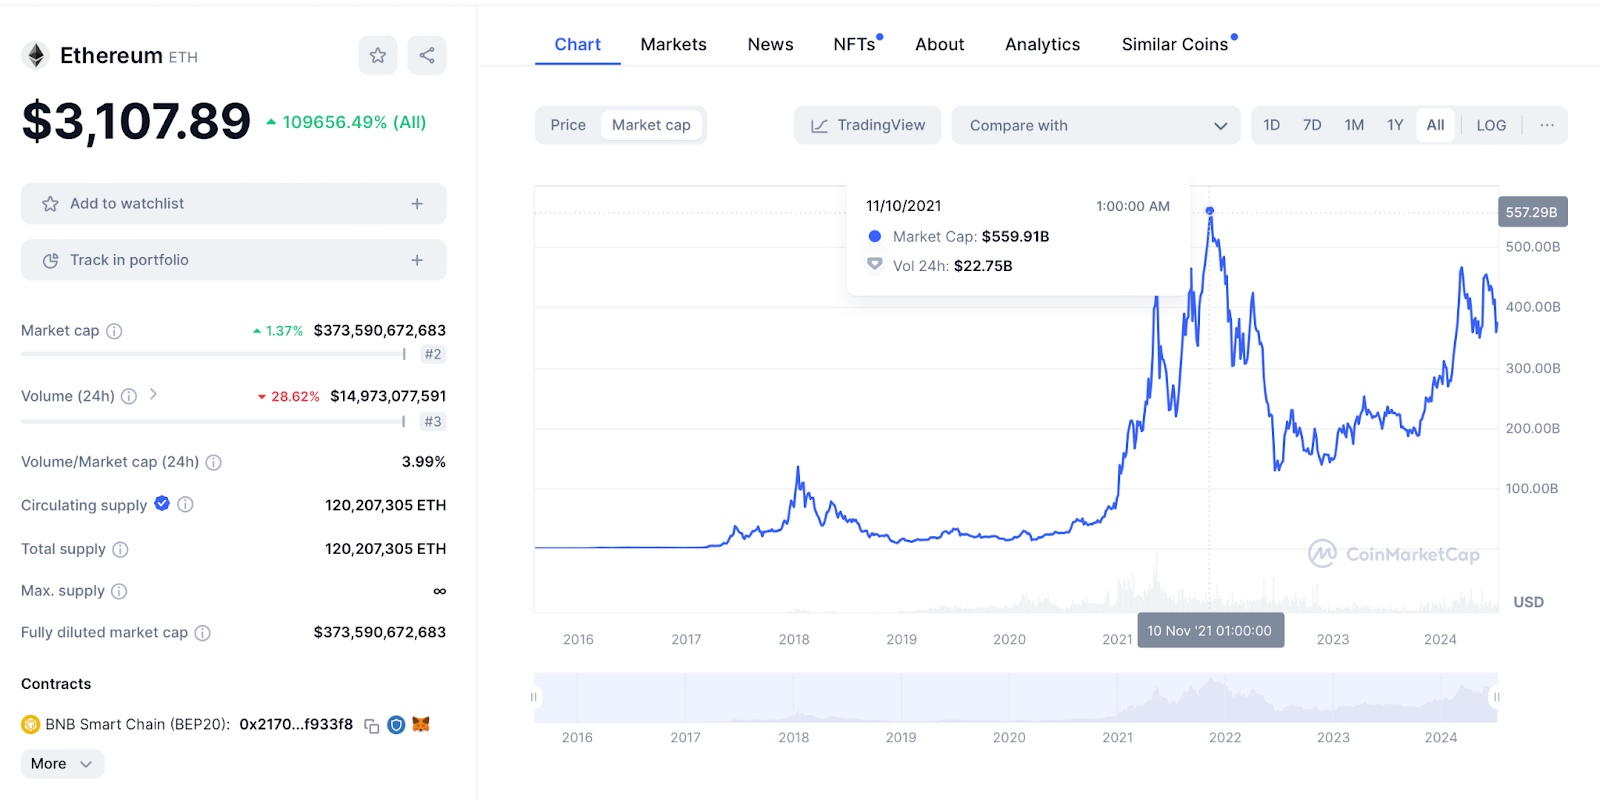Click the left handle of range navigator
1600x800 pixels.
coord(534,697)
